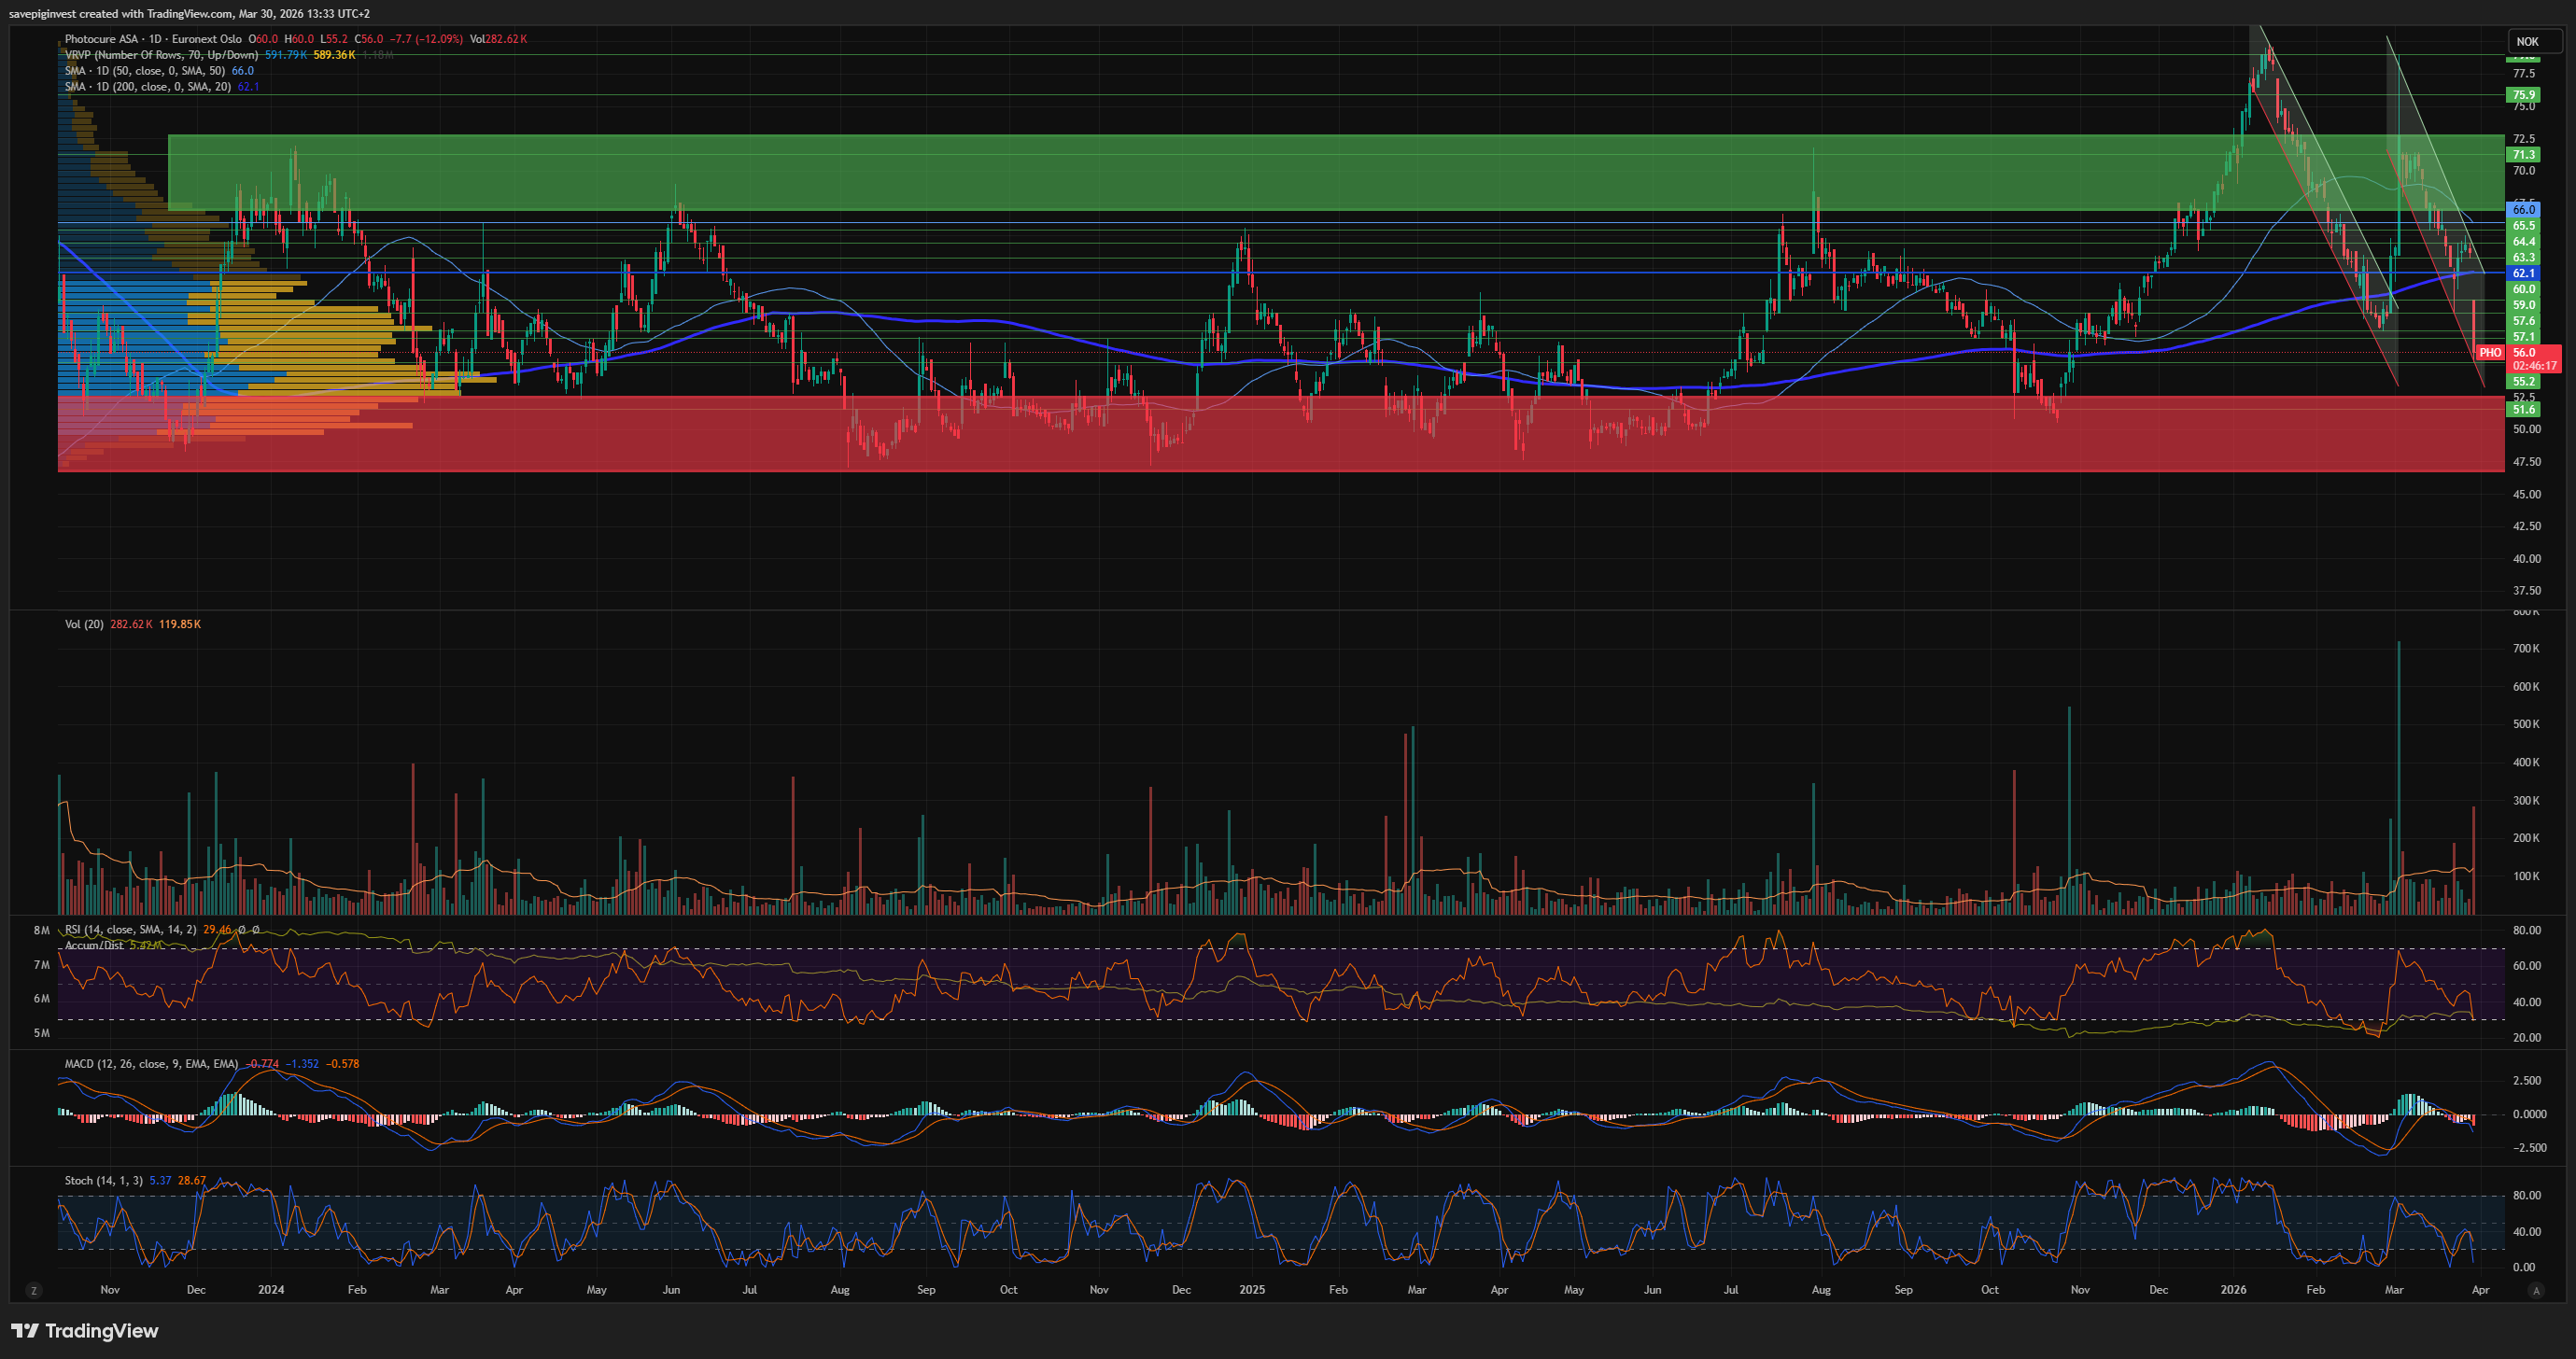2576x1359 pixels.
Task: Select the blue 66.0 SMA price label
Action: [2524, 209]
